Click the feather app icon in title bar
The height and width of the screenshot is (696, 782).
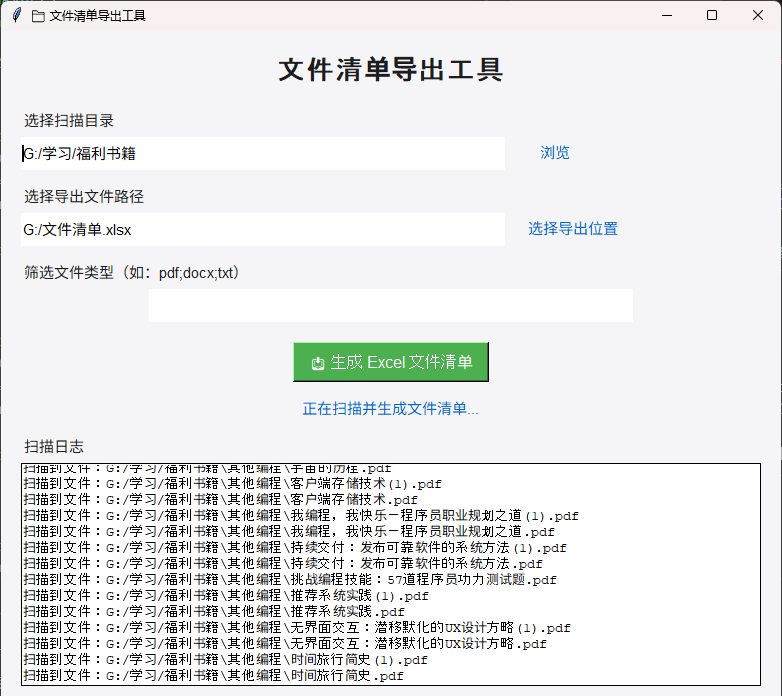coord(16,15)
